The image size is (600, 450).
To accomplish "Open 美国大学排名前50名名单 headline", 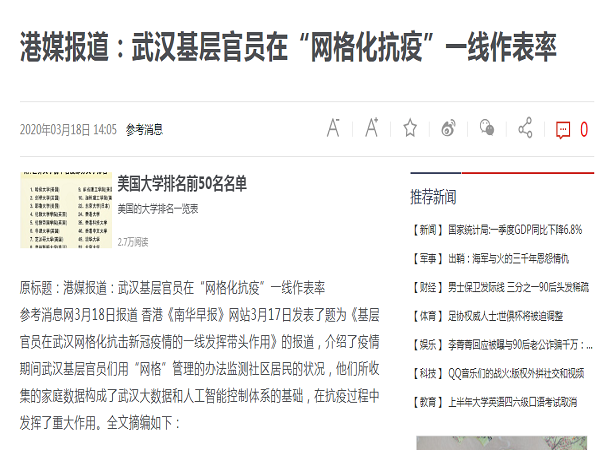I will coord(182,184).
